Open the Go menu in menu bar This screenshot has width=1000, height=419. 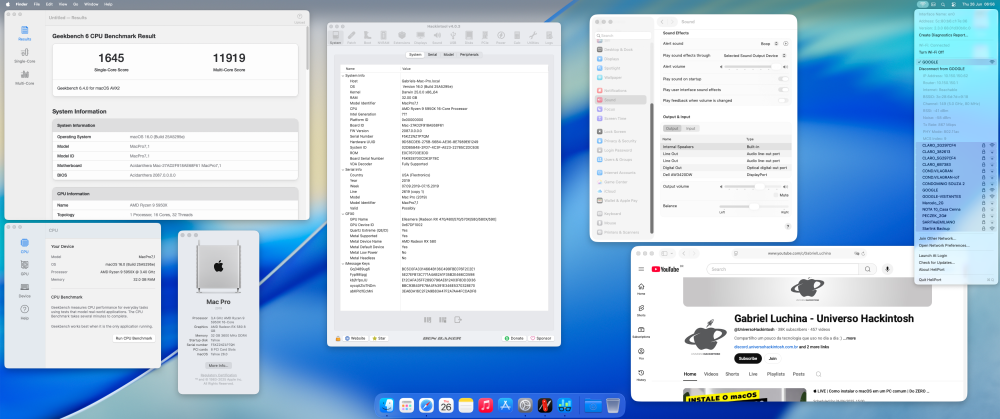point(76,4)
